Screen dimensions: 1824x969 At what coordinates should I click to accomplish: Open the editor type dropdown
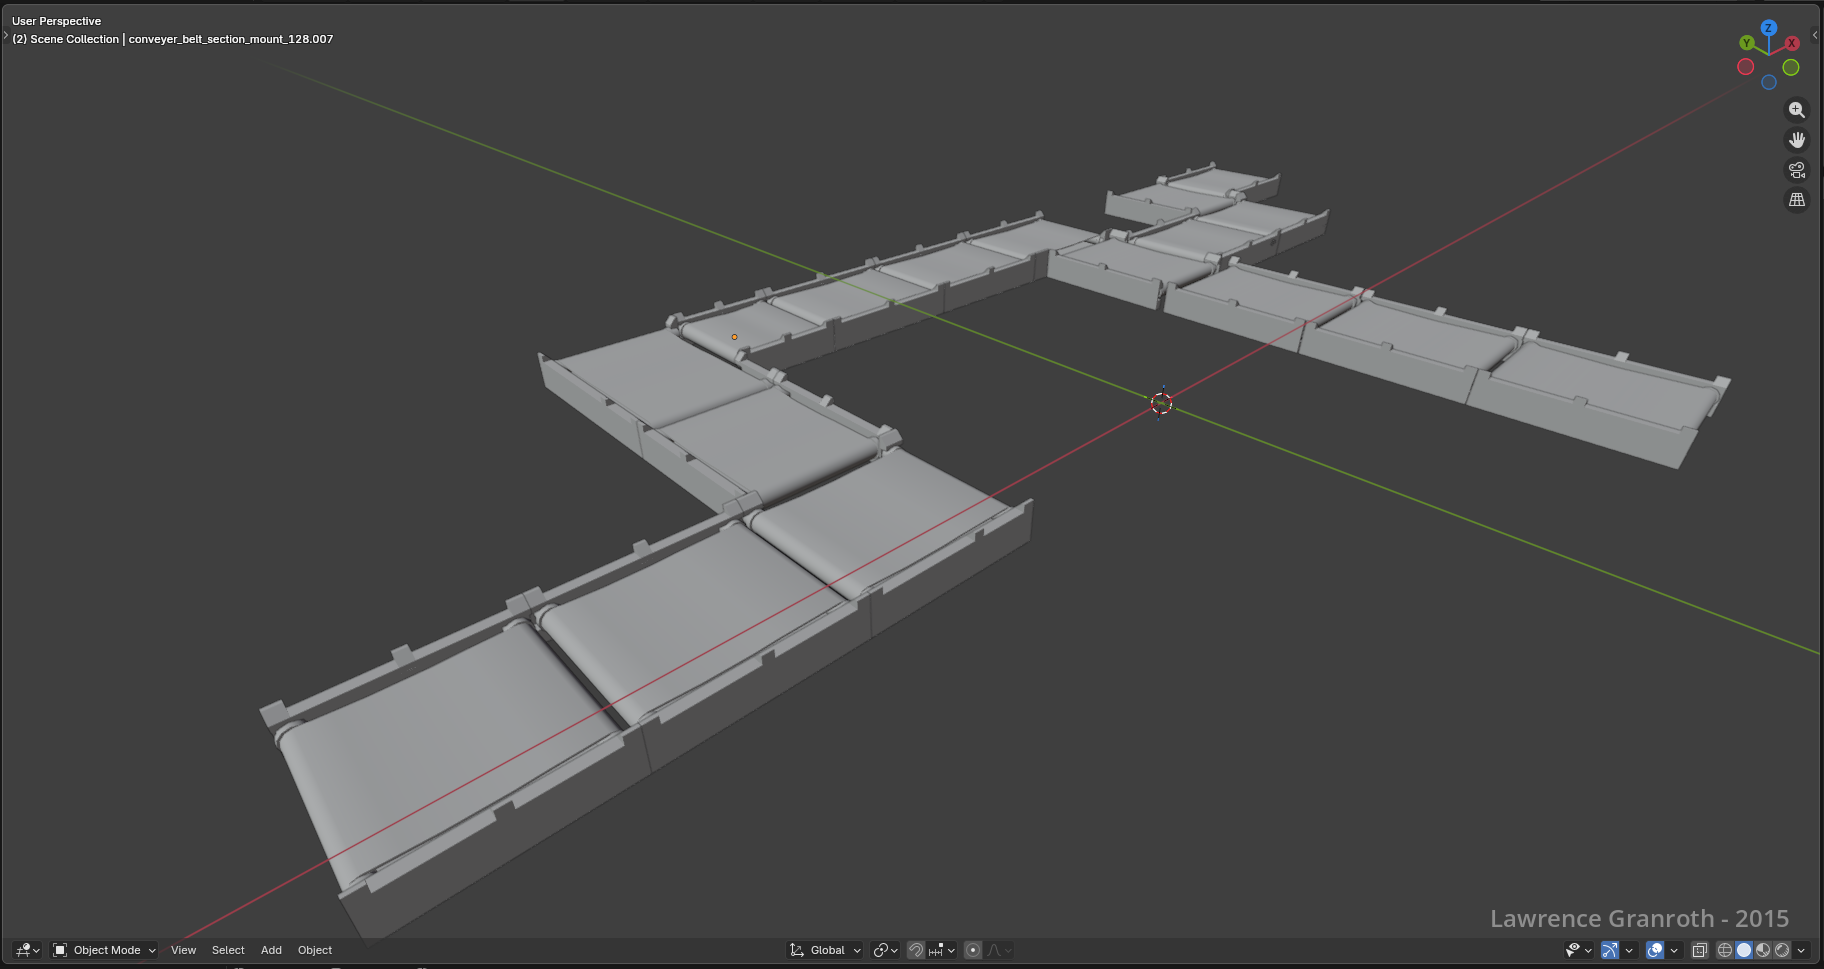(x=27, y=950)
